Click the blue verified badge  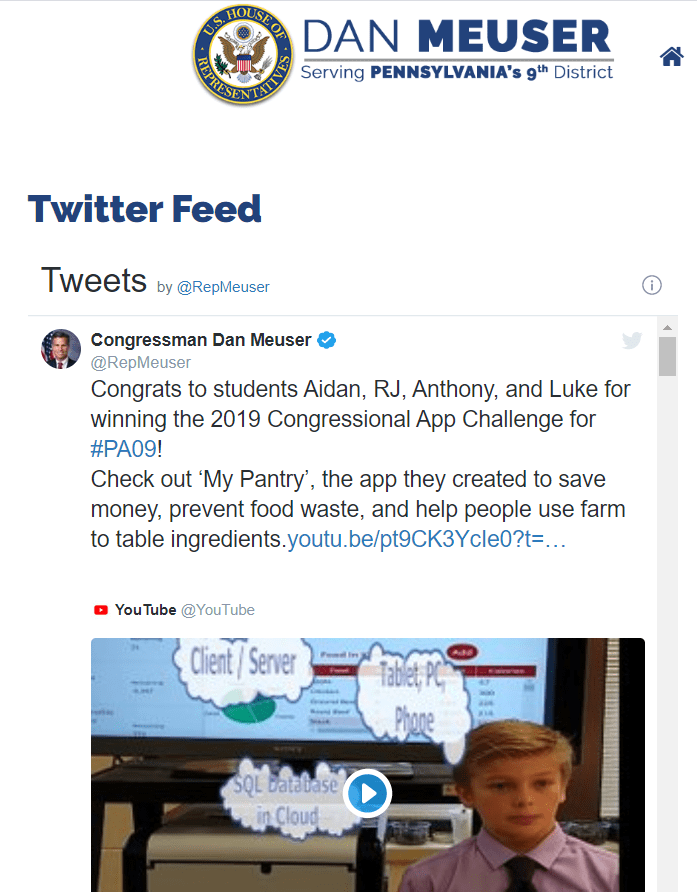pos(327,340)
